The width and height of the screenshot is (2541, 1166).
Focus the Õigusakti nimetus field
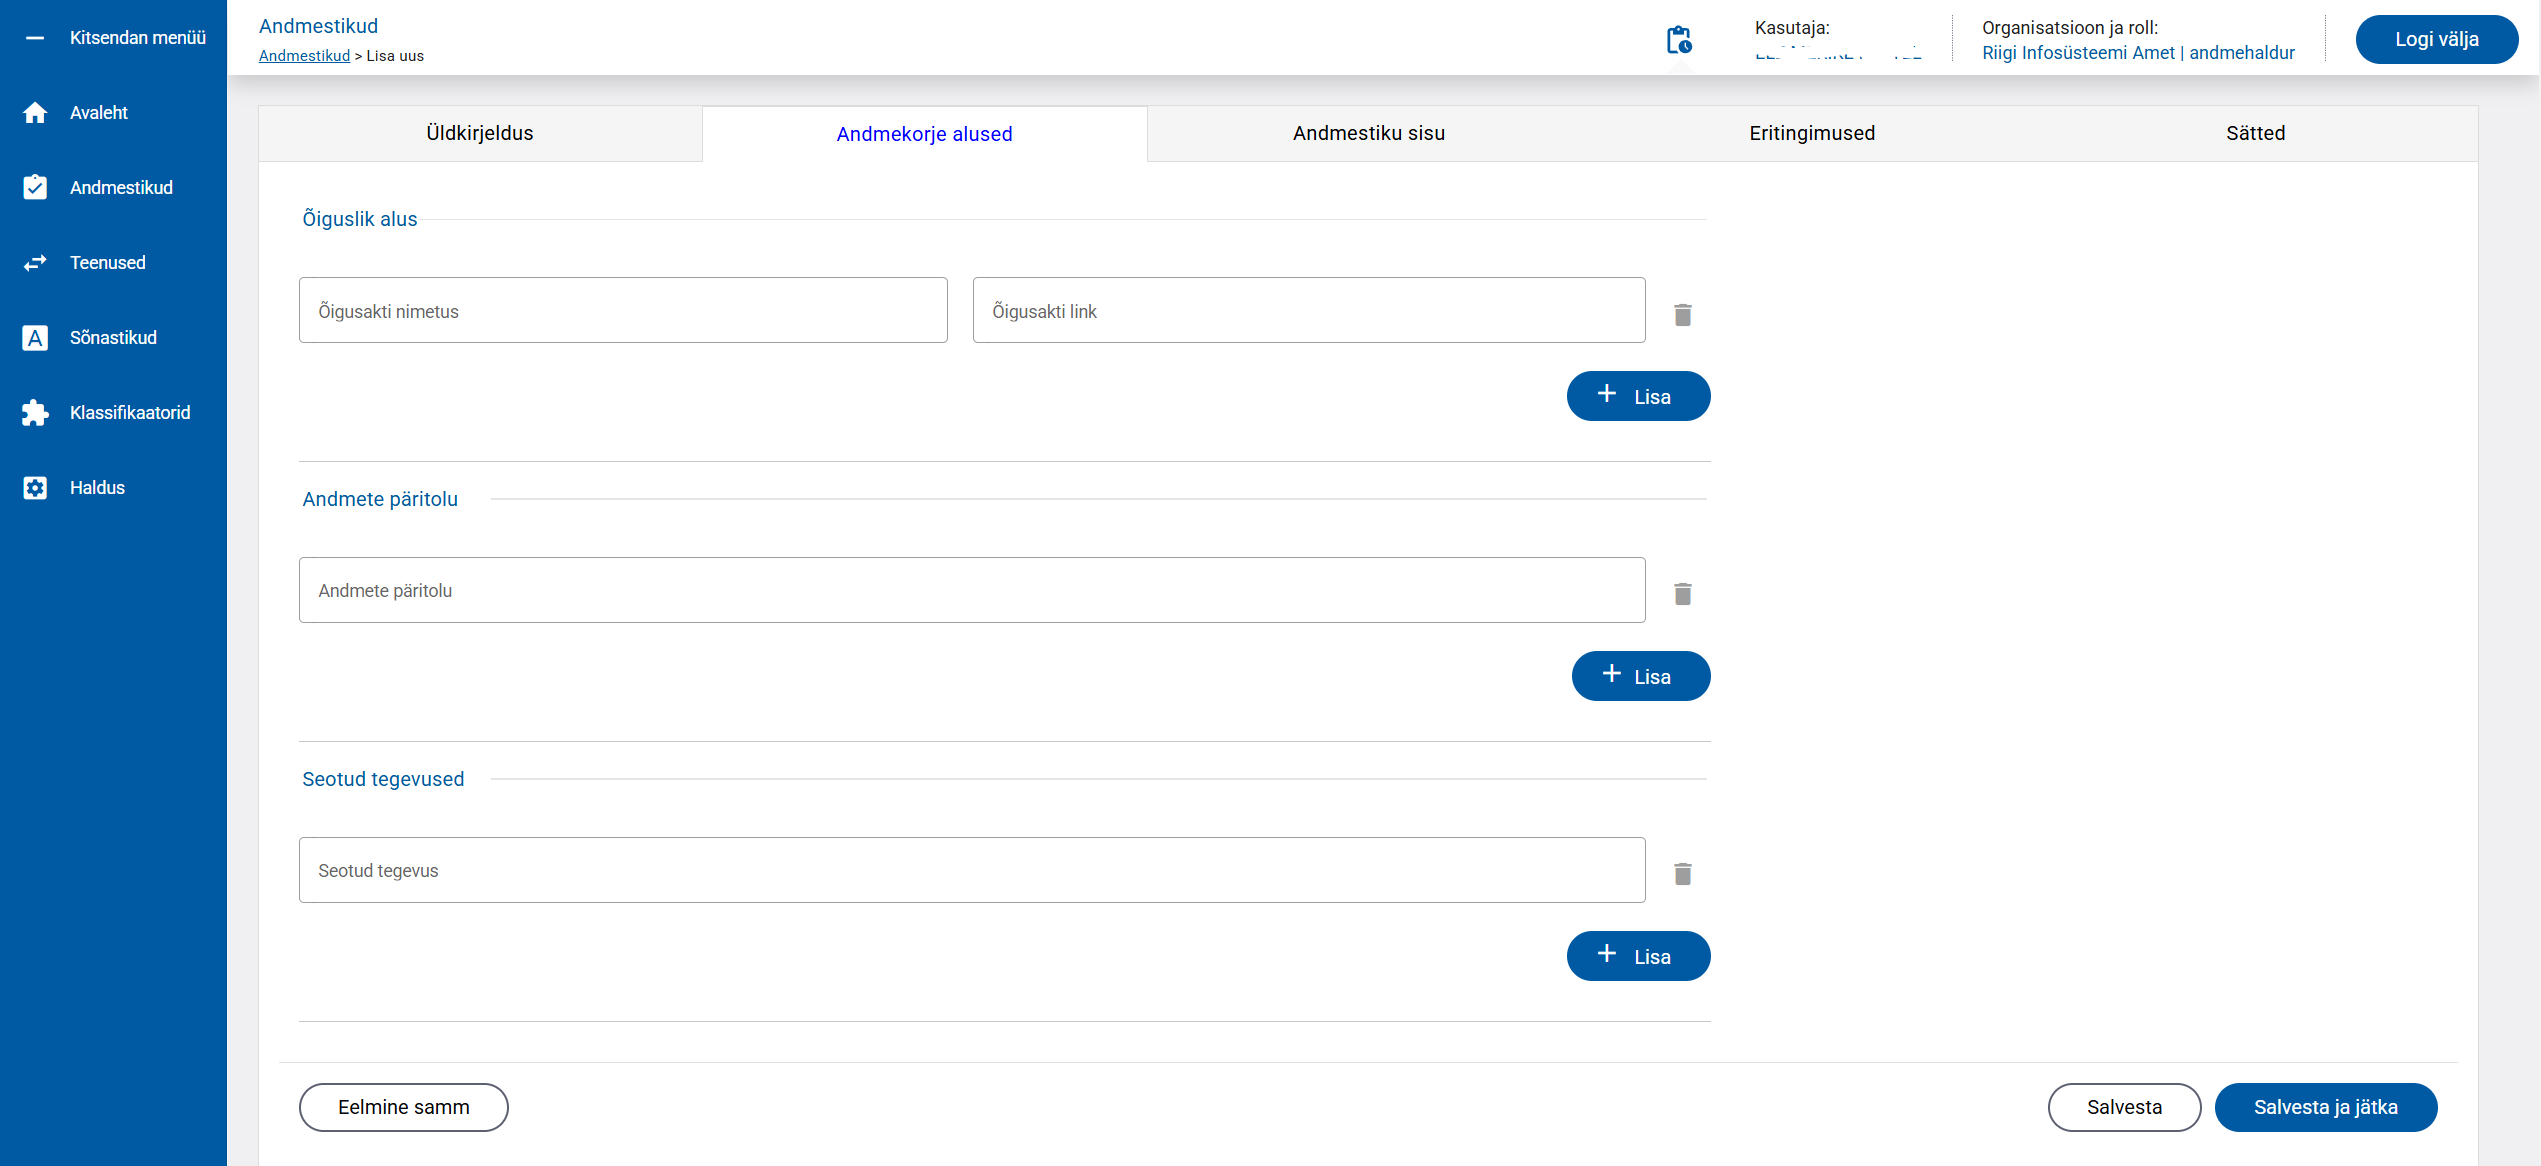[x=622, y=311]
